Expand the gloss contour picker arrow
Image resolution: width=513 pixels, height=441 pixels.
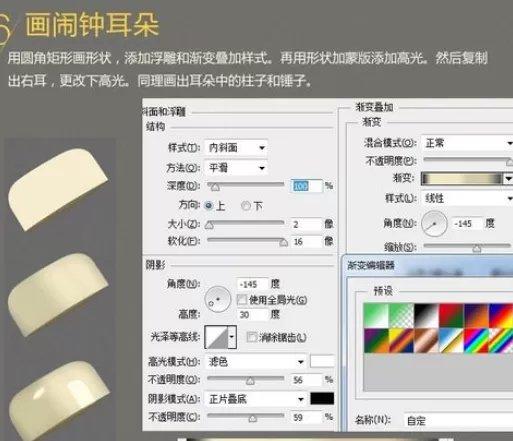tap(232, 337)
